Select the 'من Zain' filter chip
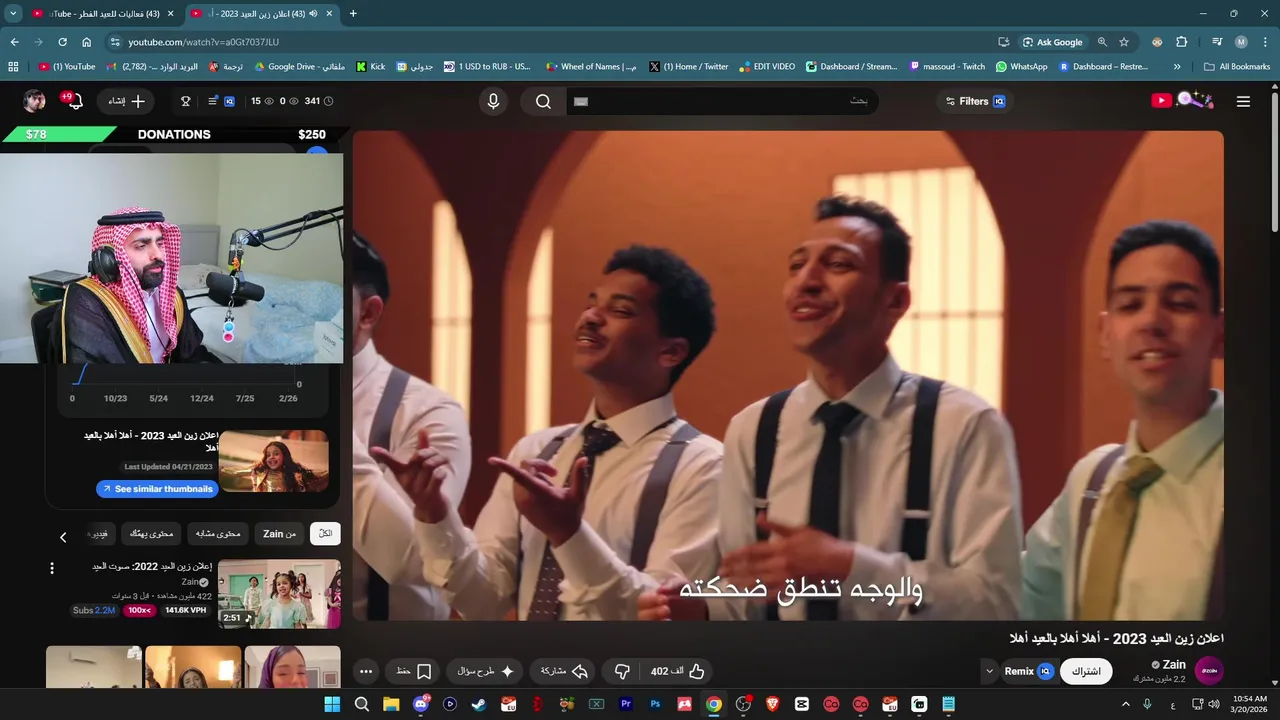Viewport: 1280px width, 720px height. coord(279,534)
